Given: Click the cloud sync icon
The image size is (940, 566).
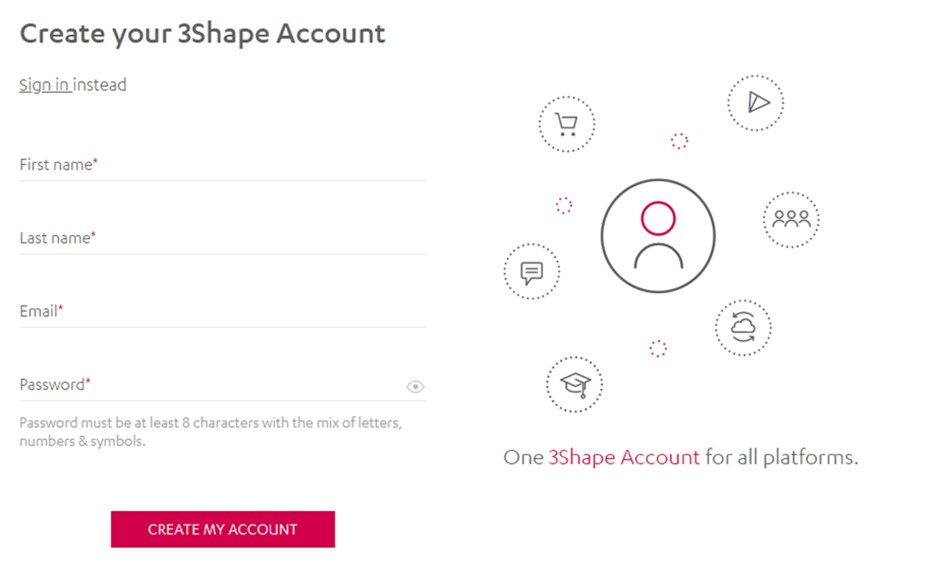Looking at the screenshot, I should pos(743,327).
